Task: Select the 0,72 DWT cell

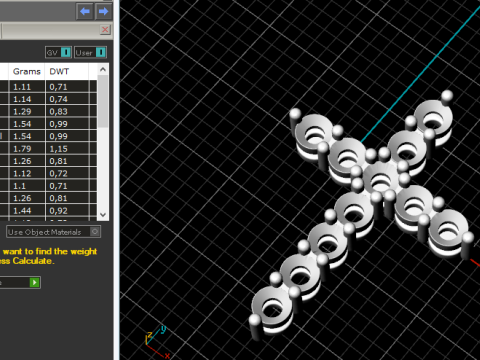Action: (x=67, y=174)
